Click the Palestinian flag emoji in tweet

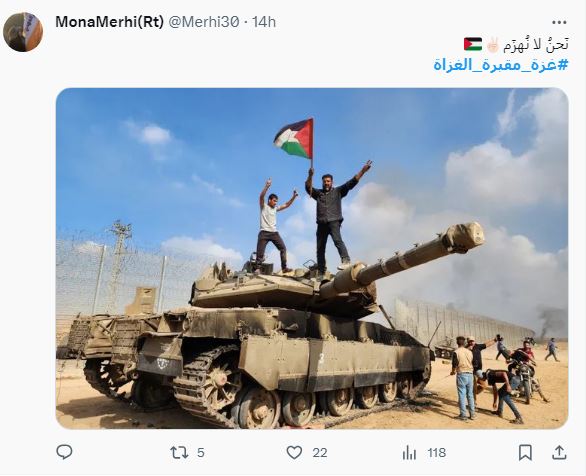(473, 44)
